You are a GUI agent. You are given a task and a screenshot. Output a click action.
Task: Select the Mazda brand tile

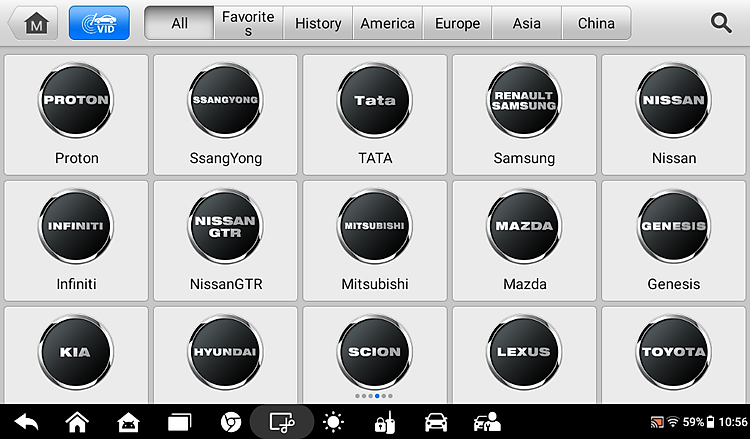(x=524, y=241)
